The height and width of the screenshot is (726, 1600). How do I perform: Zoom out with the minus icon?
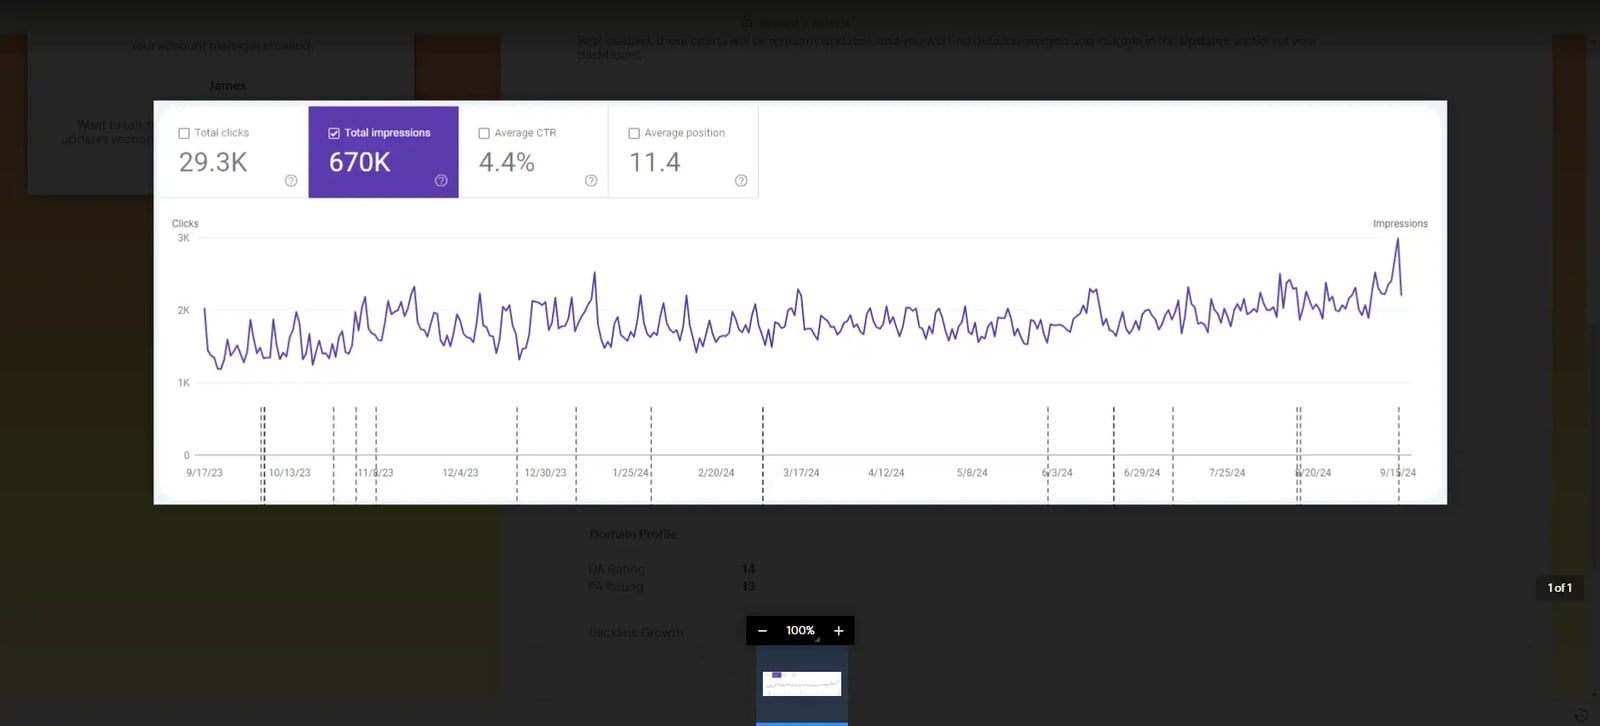point(762,631)
